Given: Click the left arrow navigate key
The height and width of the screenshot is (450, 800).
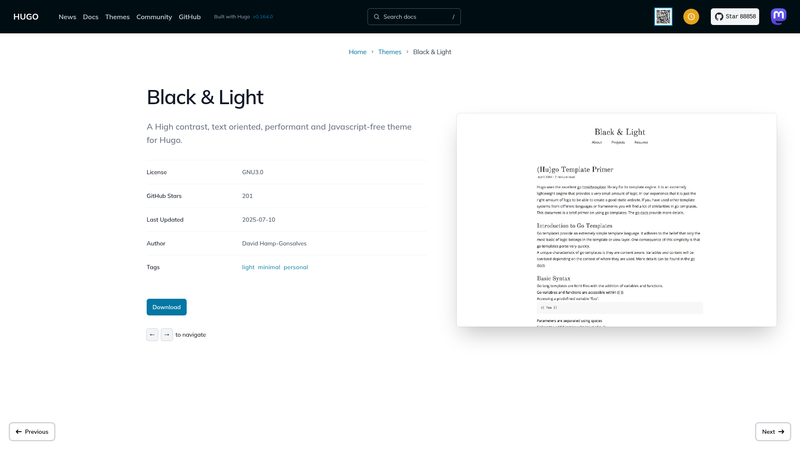Looking at the screenshot, I should (152, 335).
